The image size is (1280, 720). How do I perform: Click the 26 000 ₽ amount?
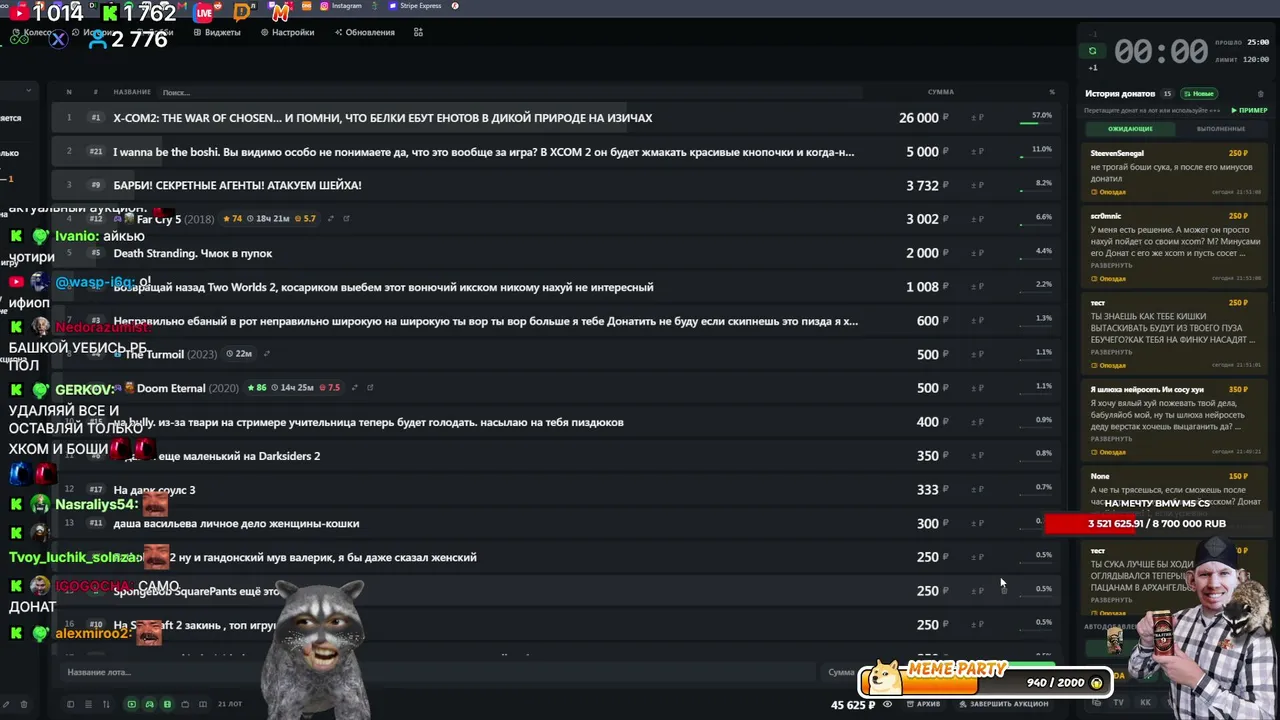923,118
